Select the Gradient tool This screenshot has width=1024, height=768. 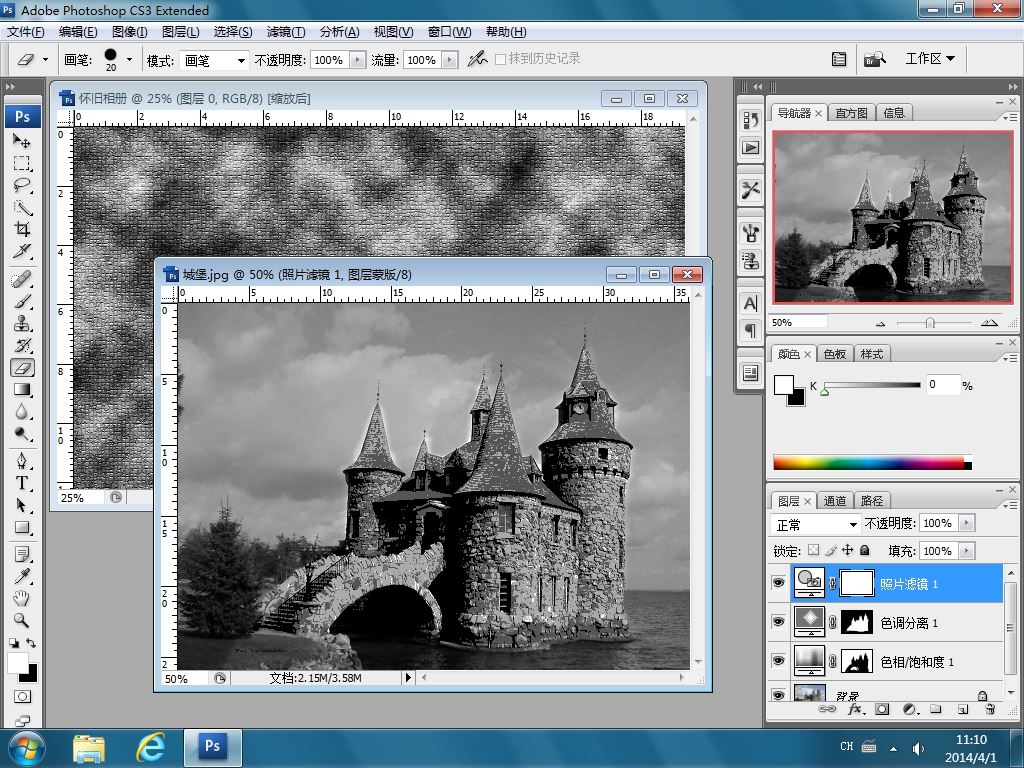tap(22, 390)
